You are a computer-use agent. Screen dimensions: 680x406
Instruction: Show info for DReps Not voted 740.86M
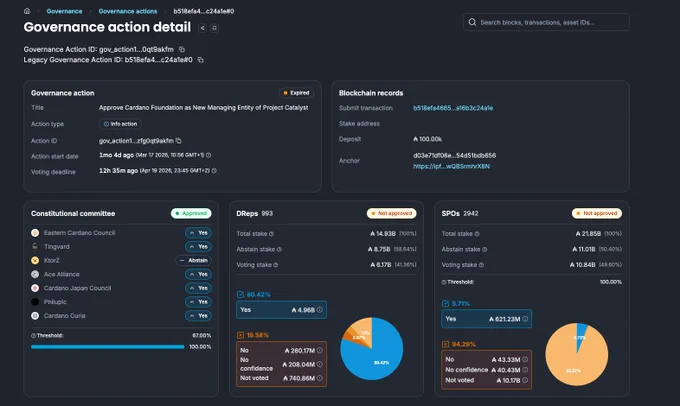[x=320, y=378]
